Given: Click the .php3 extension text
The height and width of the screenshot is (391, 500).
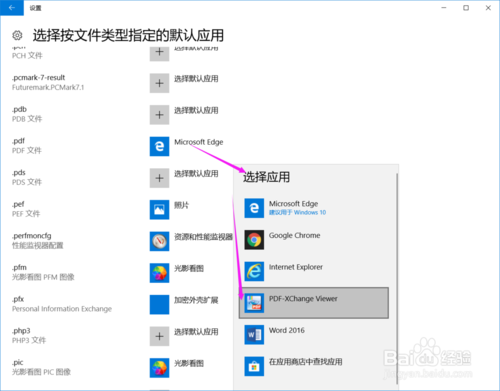Looking at the screenshot, I should [21, 331].
